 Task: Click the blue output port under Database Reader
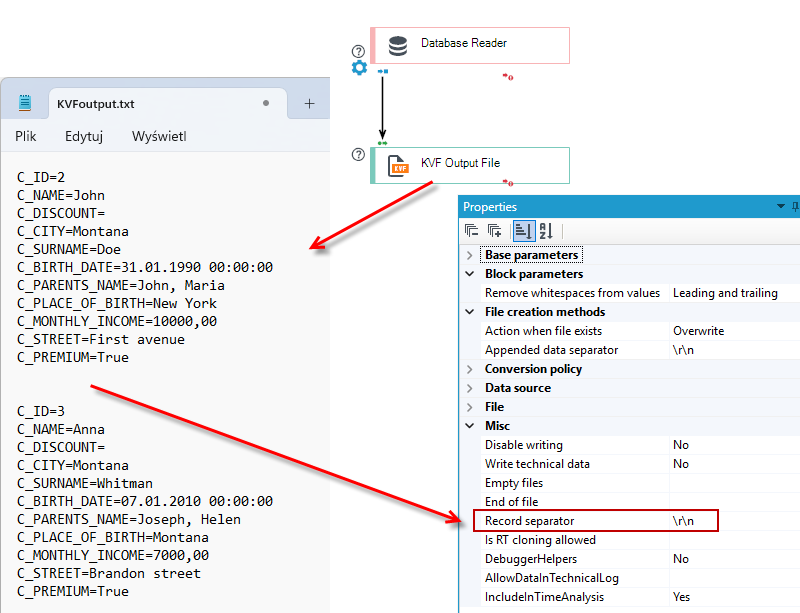(383, 71)
